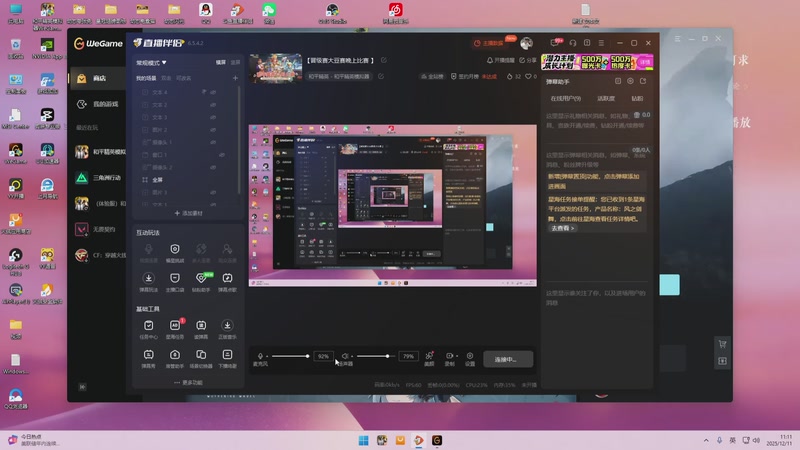Open 主播口袋 in the 互动玩法 grid
Image resolution: width=800 pixels, height=450 pixels.
pyautogui.click(x=175, y=282)
